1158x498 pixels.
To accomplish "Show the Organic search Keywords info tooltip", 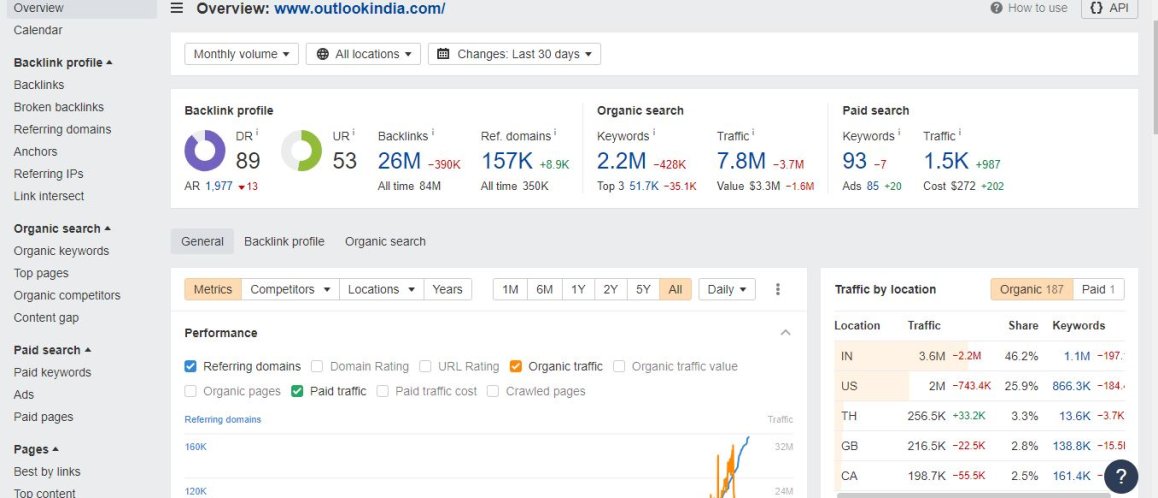I will click(x=654, y=133).
